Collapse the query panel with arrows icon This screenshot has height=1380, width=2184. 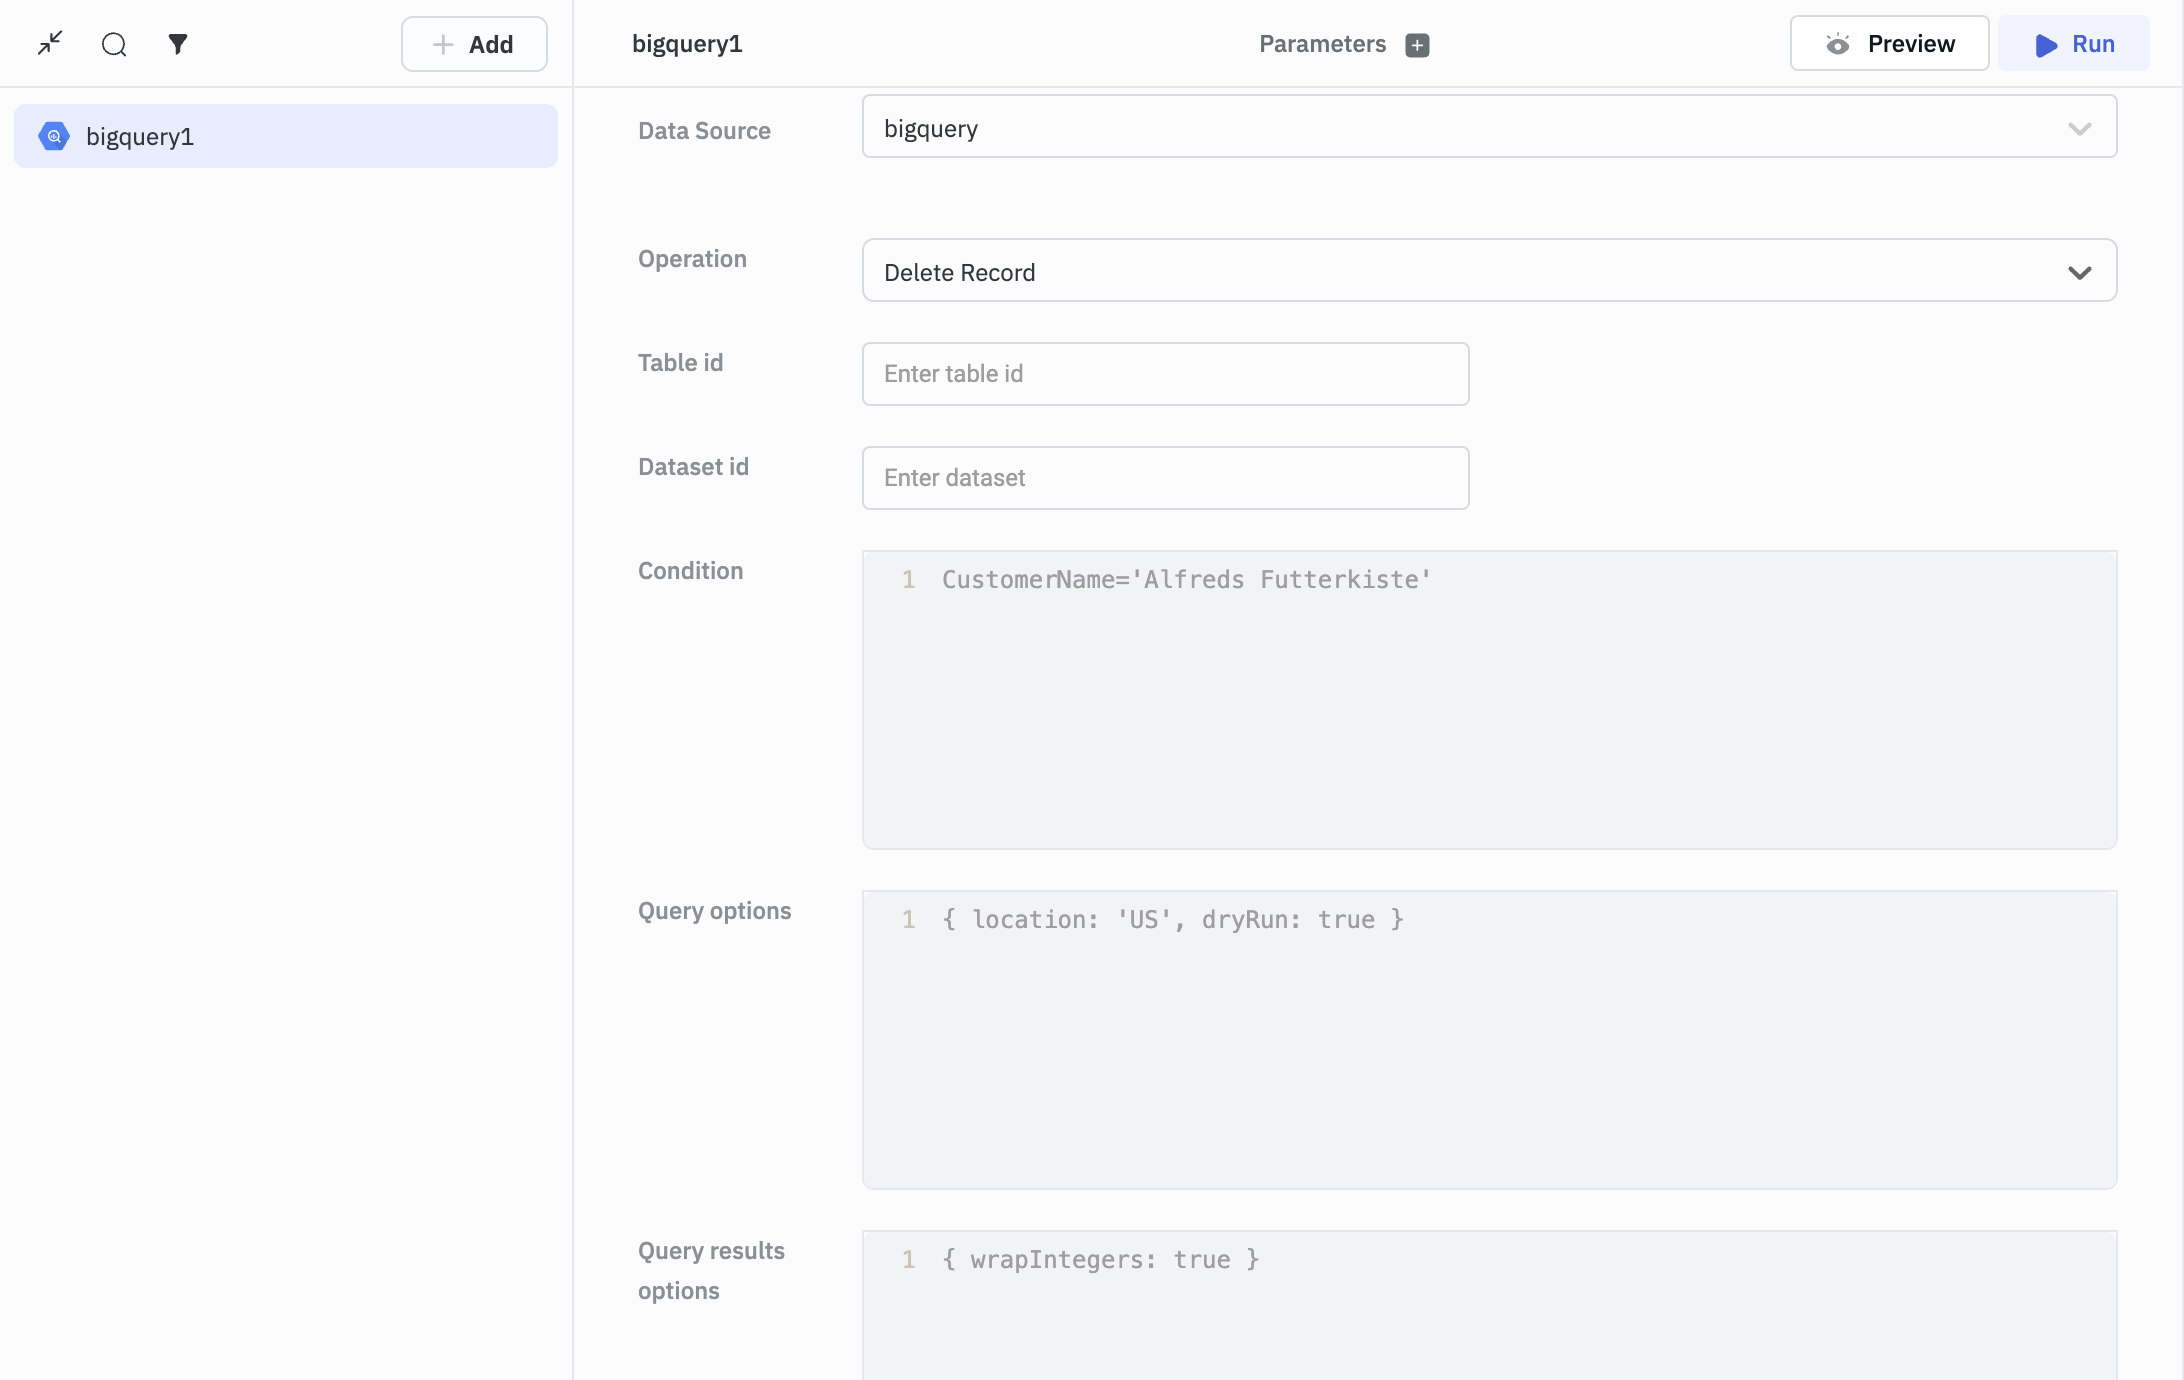[x=50, y=43]
